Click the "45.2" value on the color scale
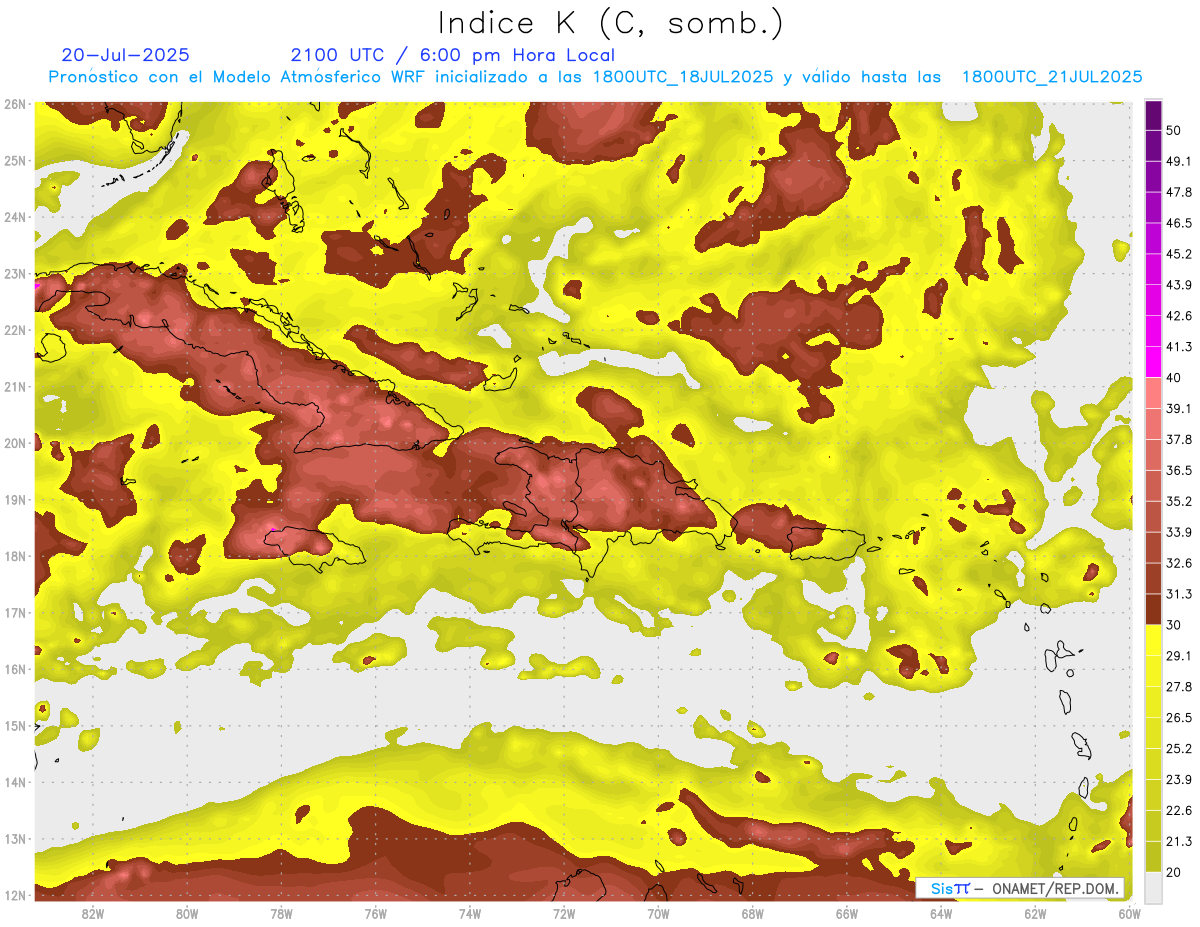This screenshot has height=927, width=1200. (1178, 254)
